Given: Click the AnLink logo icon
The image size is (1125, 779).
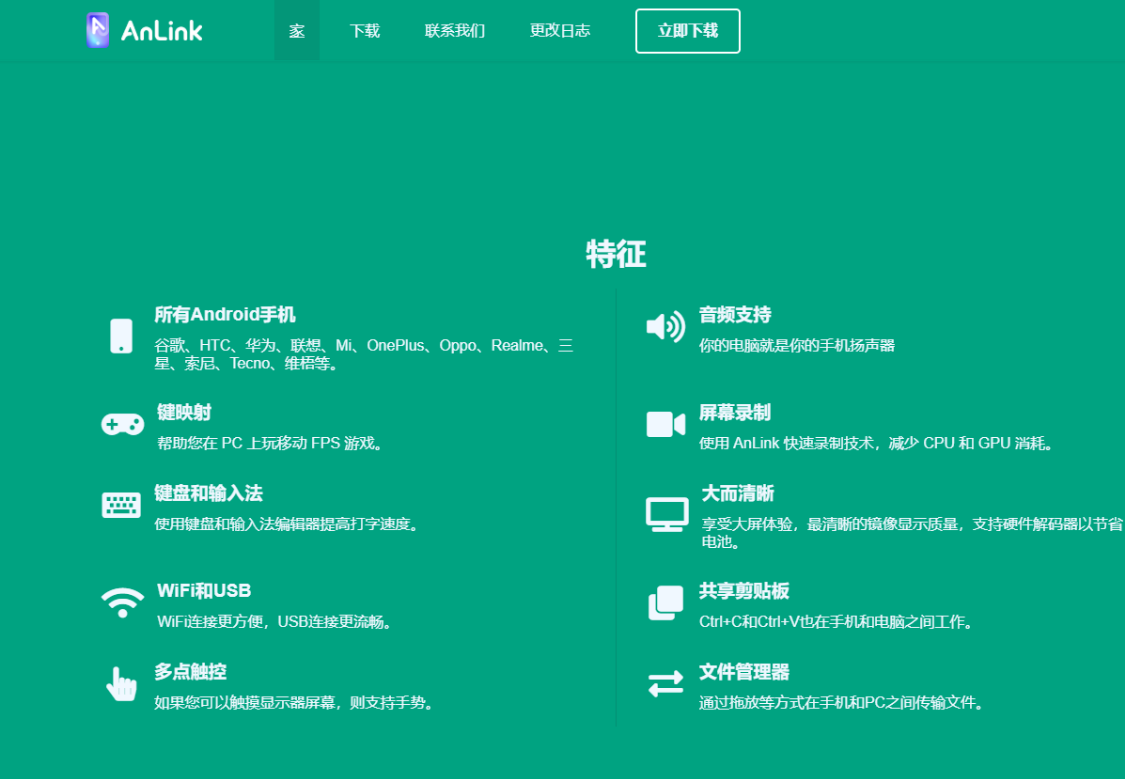Looking at the screenshot, I should click(98, 29).
